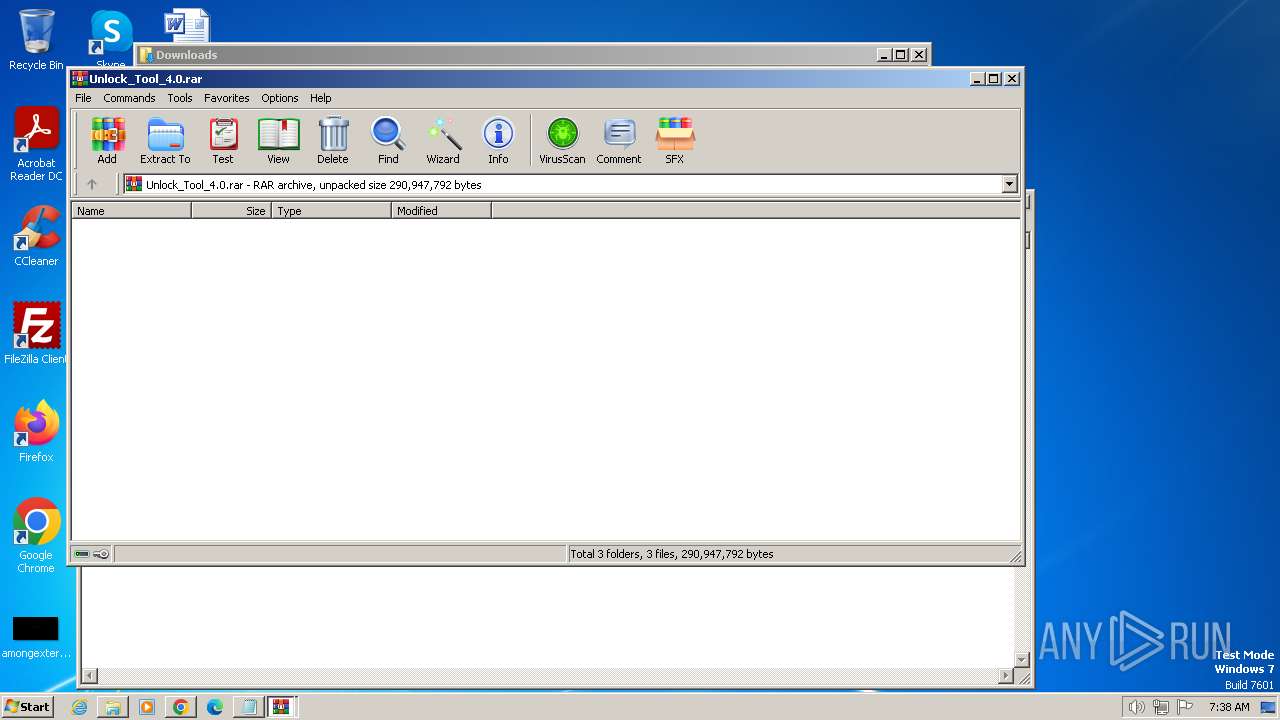The width and height of the screenshot is (1280, 720).
Task: Go up one folder level arrow
Action: [x=92, y=184]
